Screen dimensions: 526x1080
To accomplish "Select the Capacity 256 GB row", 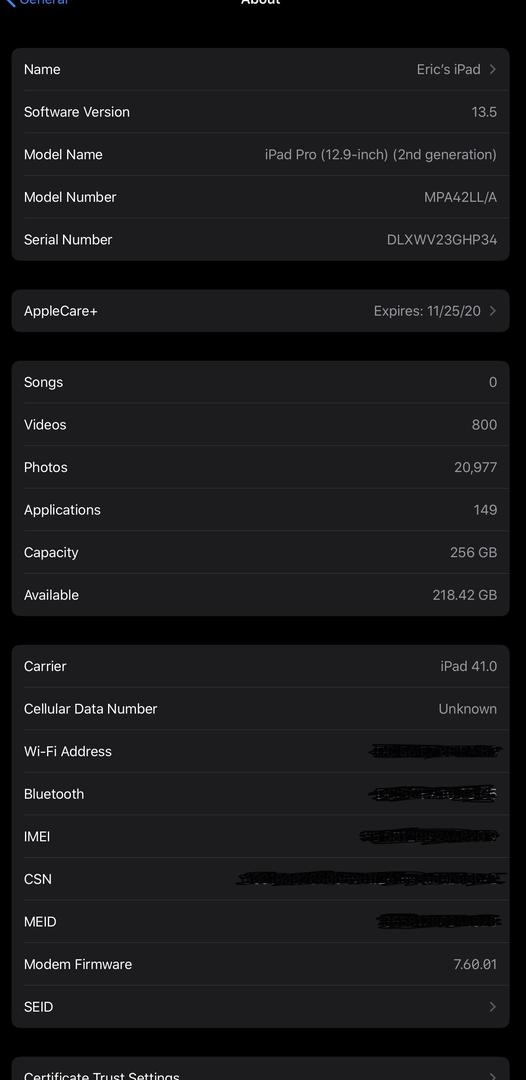I will pos(260,552).
